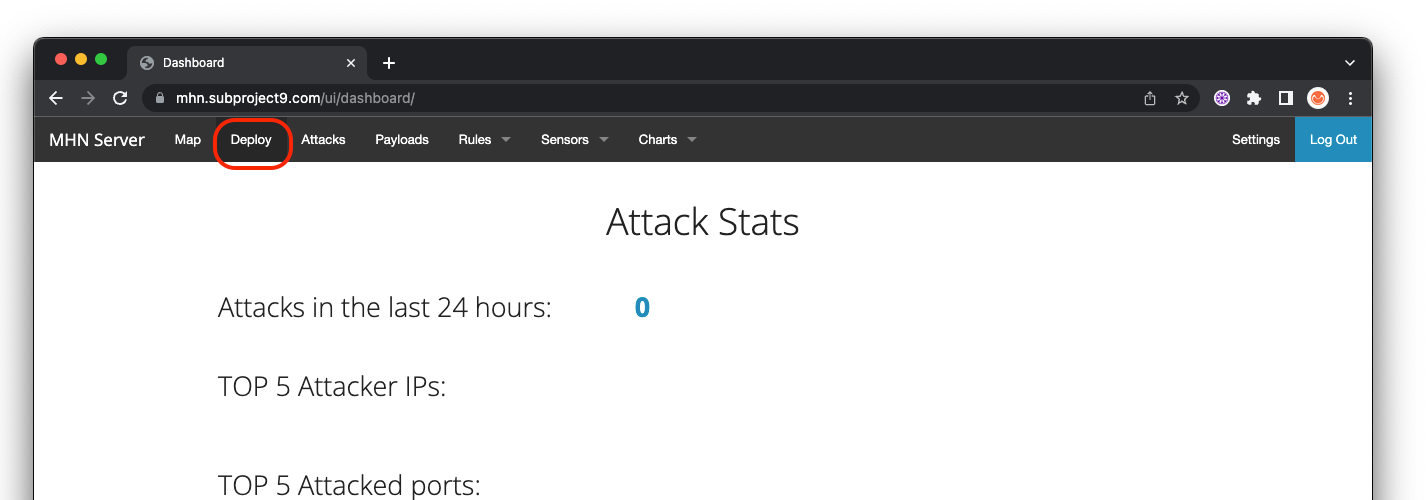Image resolution: width=1427 pixels, height=500 pixels.
Task: Reload the dashboard page
Action: (120, 98)
